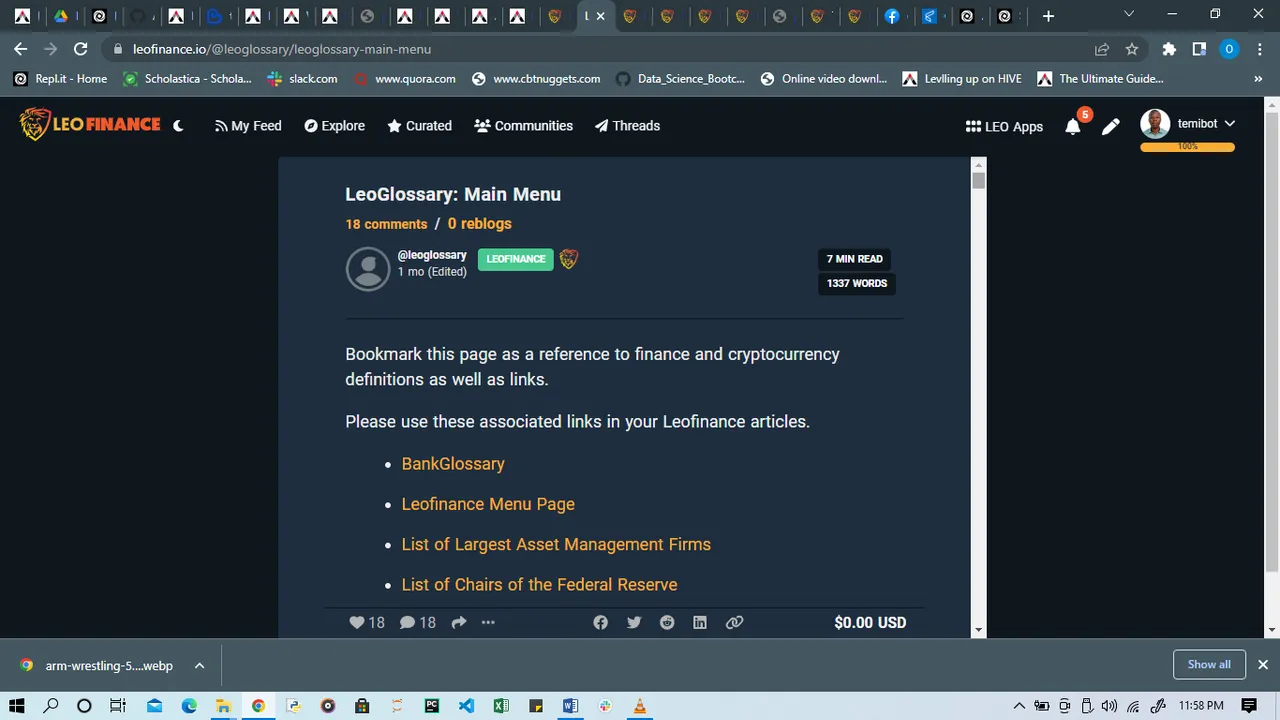Open the three-dot more options menu
The width and height of the screenshot is (1280, 720).
coord(488,622)
